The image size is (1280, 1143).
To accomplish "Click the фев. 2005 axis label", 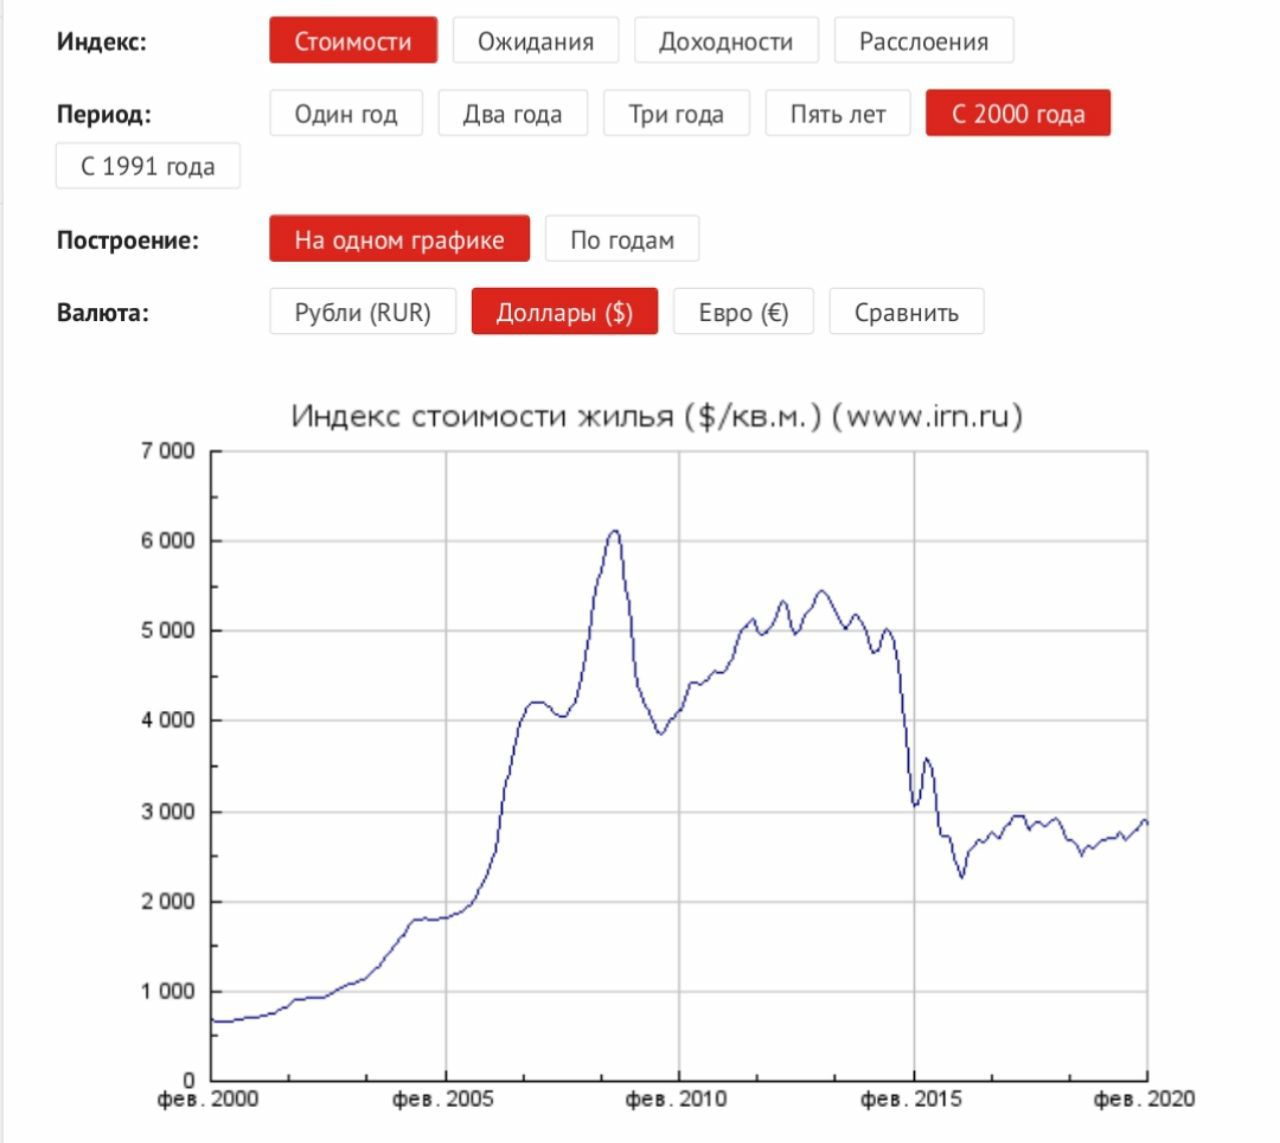I will 443,1098.
